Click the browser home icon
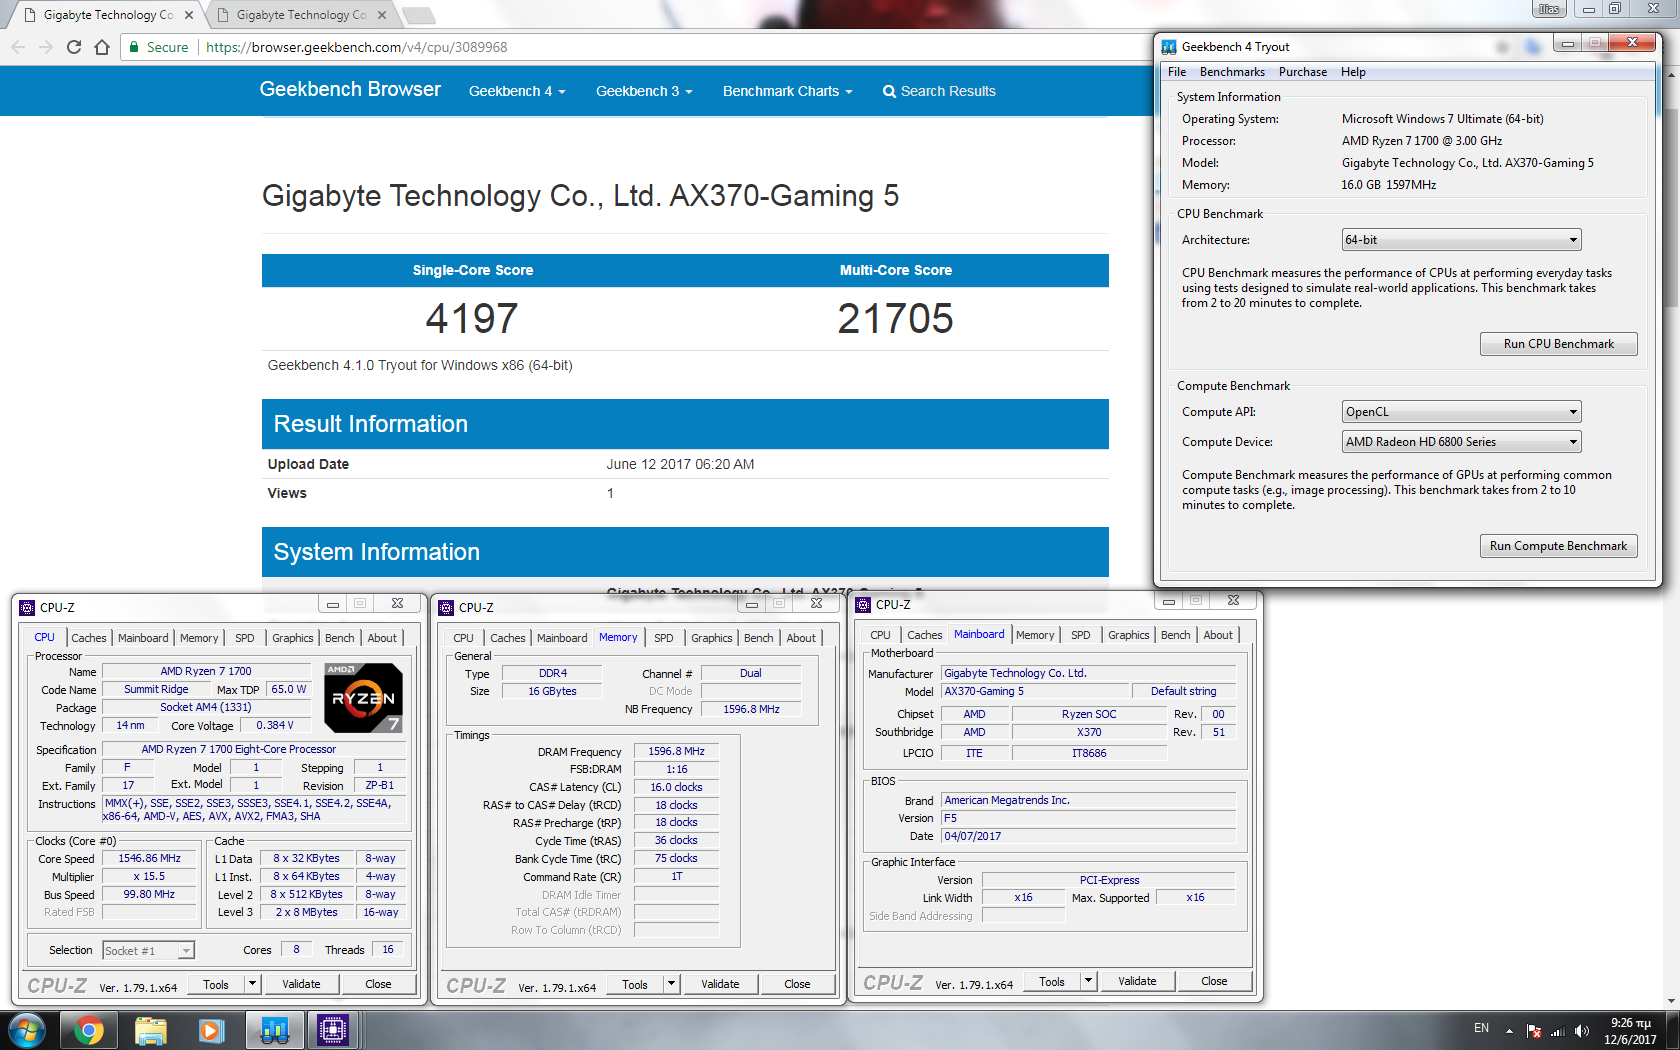1680x1050 pixels. point(102,47)
